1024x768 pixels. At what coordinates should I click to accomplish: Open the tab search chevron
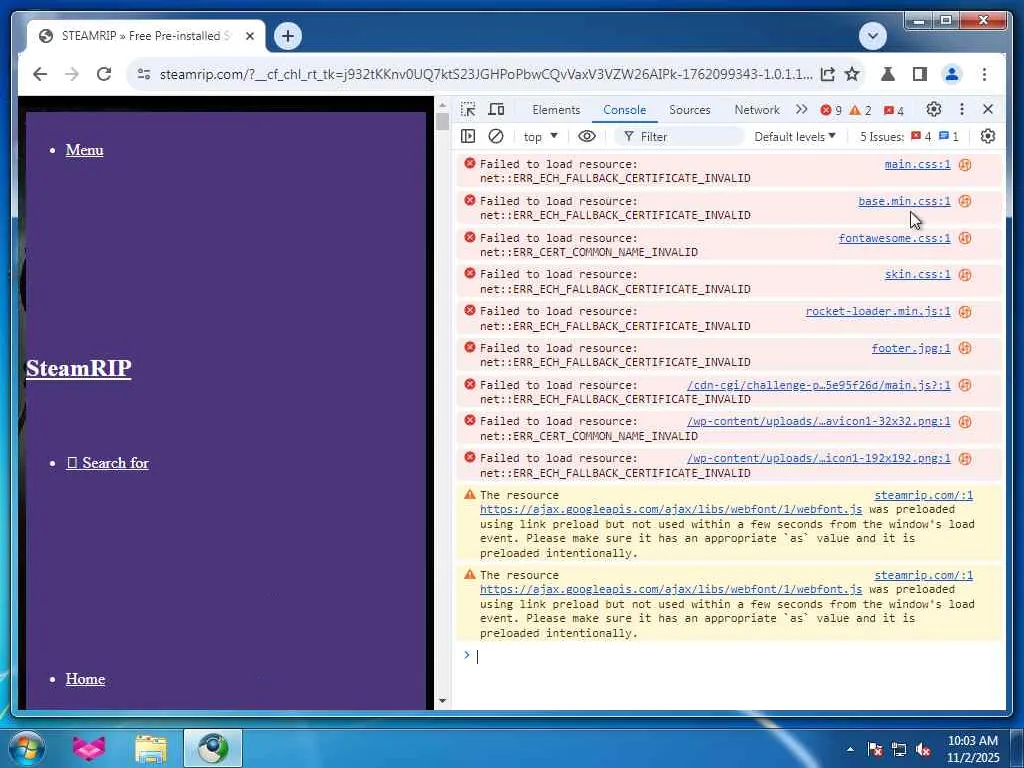(872, 36)
